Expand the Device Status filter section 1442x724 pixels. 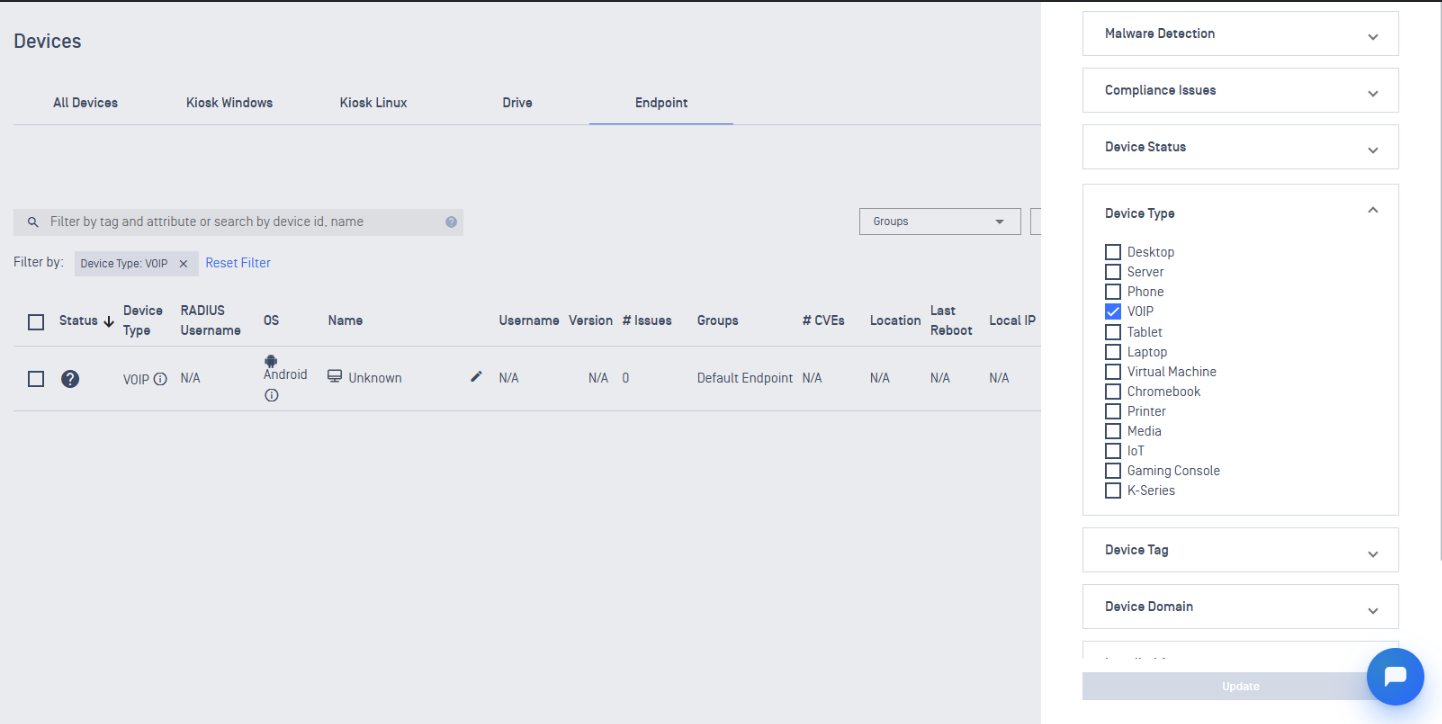click(1240, 147)
